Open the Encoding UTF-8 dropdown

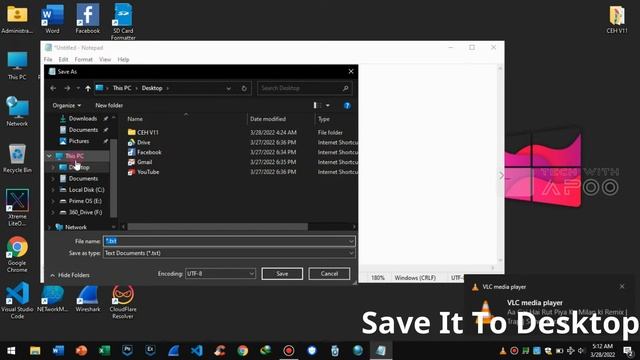point(220,273)
